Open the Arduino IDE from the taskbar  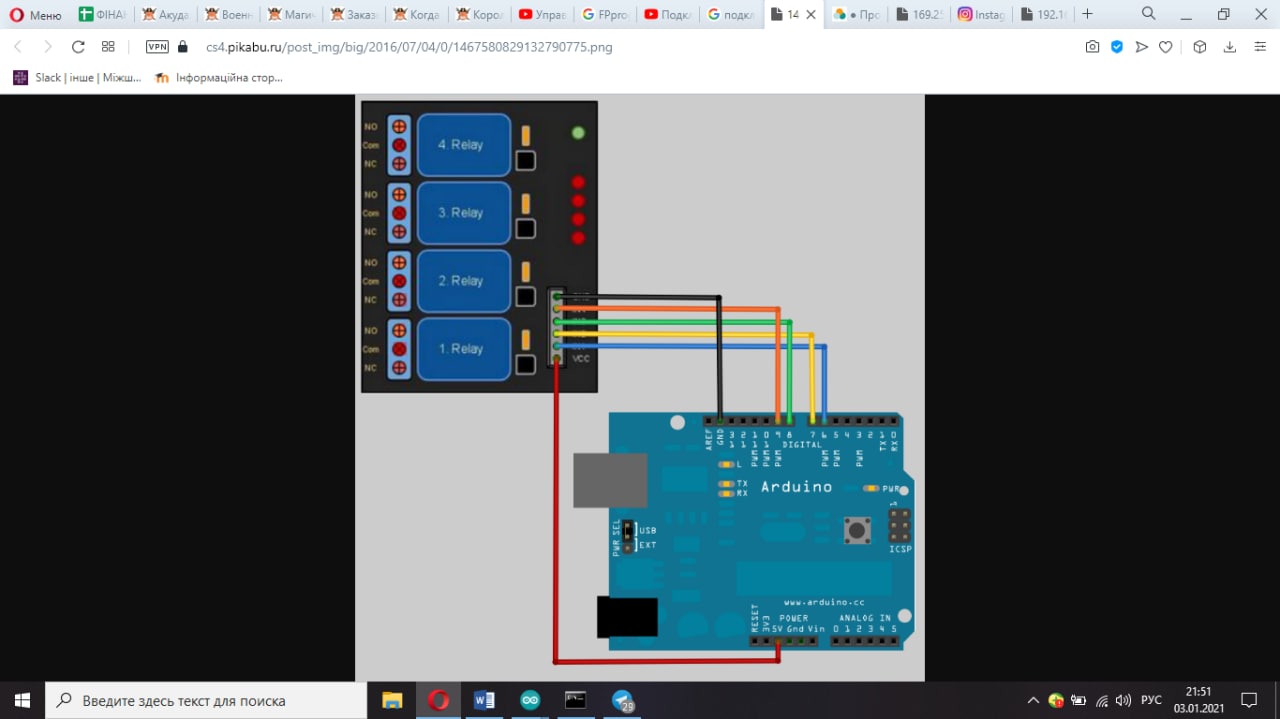point(530,700)
